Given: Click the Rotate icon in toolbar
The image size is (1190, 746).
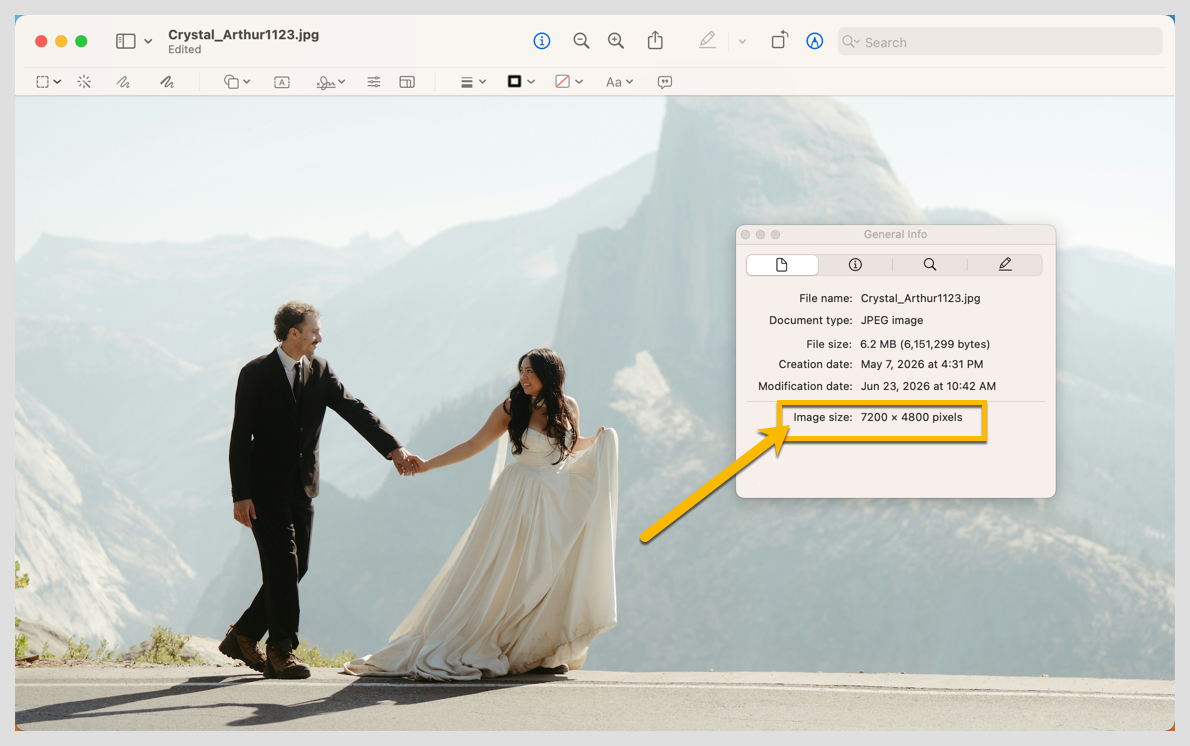Looking at the screenshot, I should pyautogui.click(x=779, y=40).
